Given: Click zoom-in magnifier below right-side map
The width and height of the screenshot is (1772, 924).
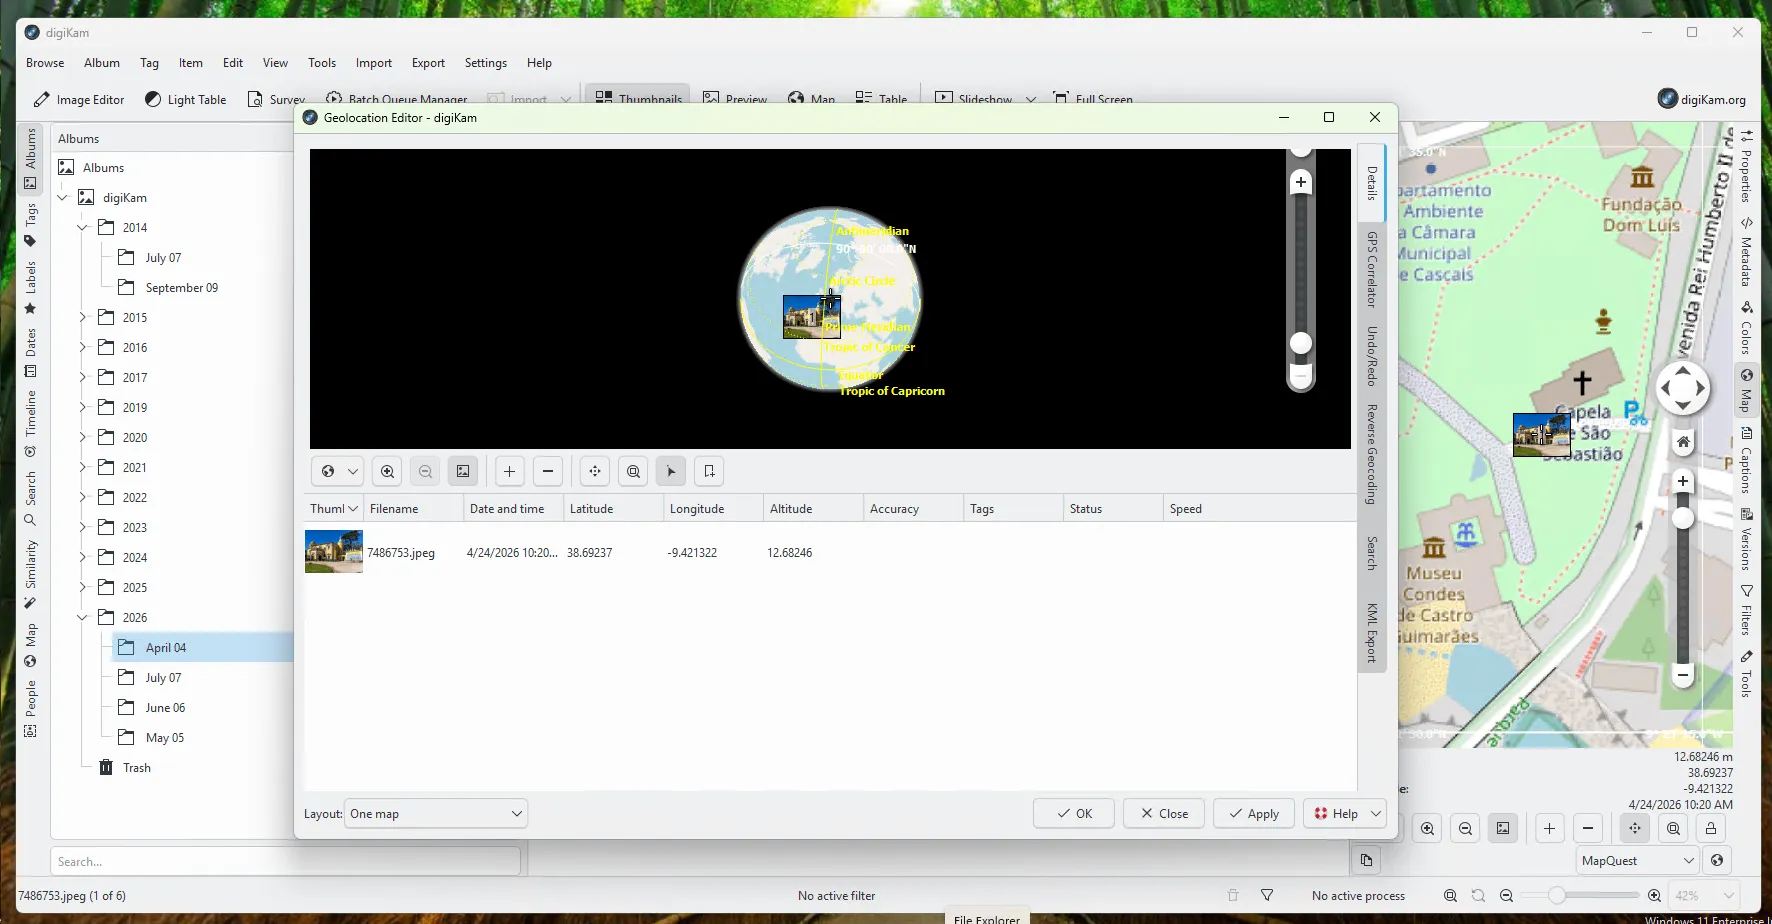Looking at the screenshot, I should (x=1427, y=828).
